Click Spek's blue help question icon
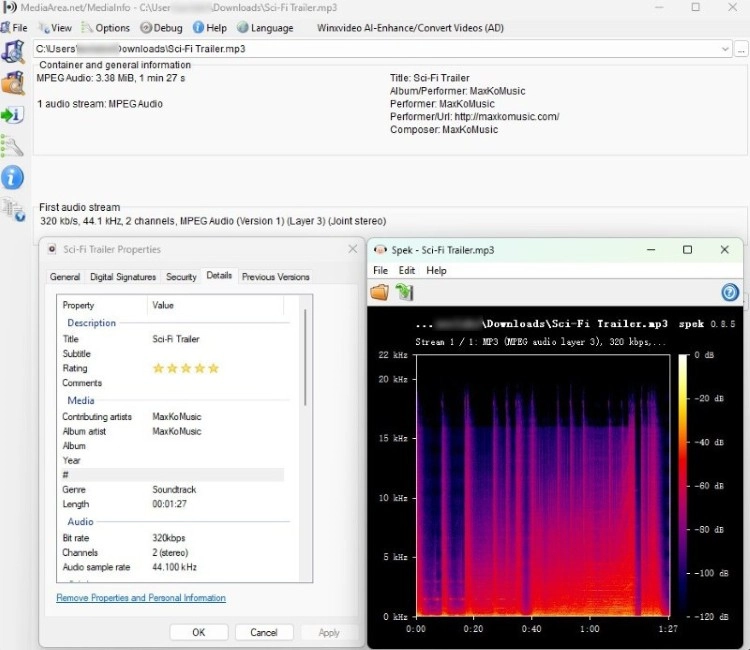This screenshot has height=650, width=750. pos(730,292)
